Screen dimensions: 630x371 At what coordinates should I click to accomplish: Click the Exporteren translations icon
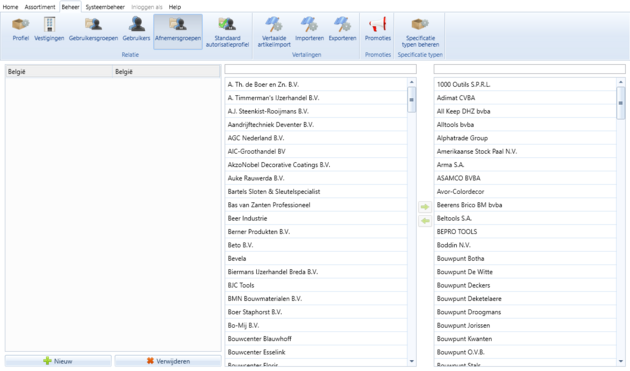click(x=342, y=29)
